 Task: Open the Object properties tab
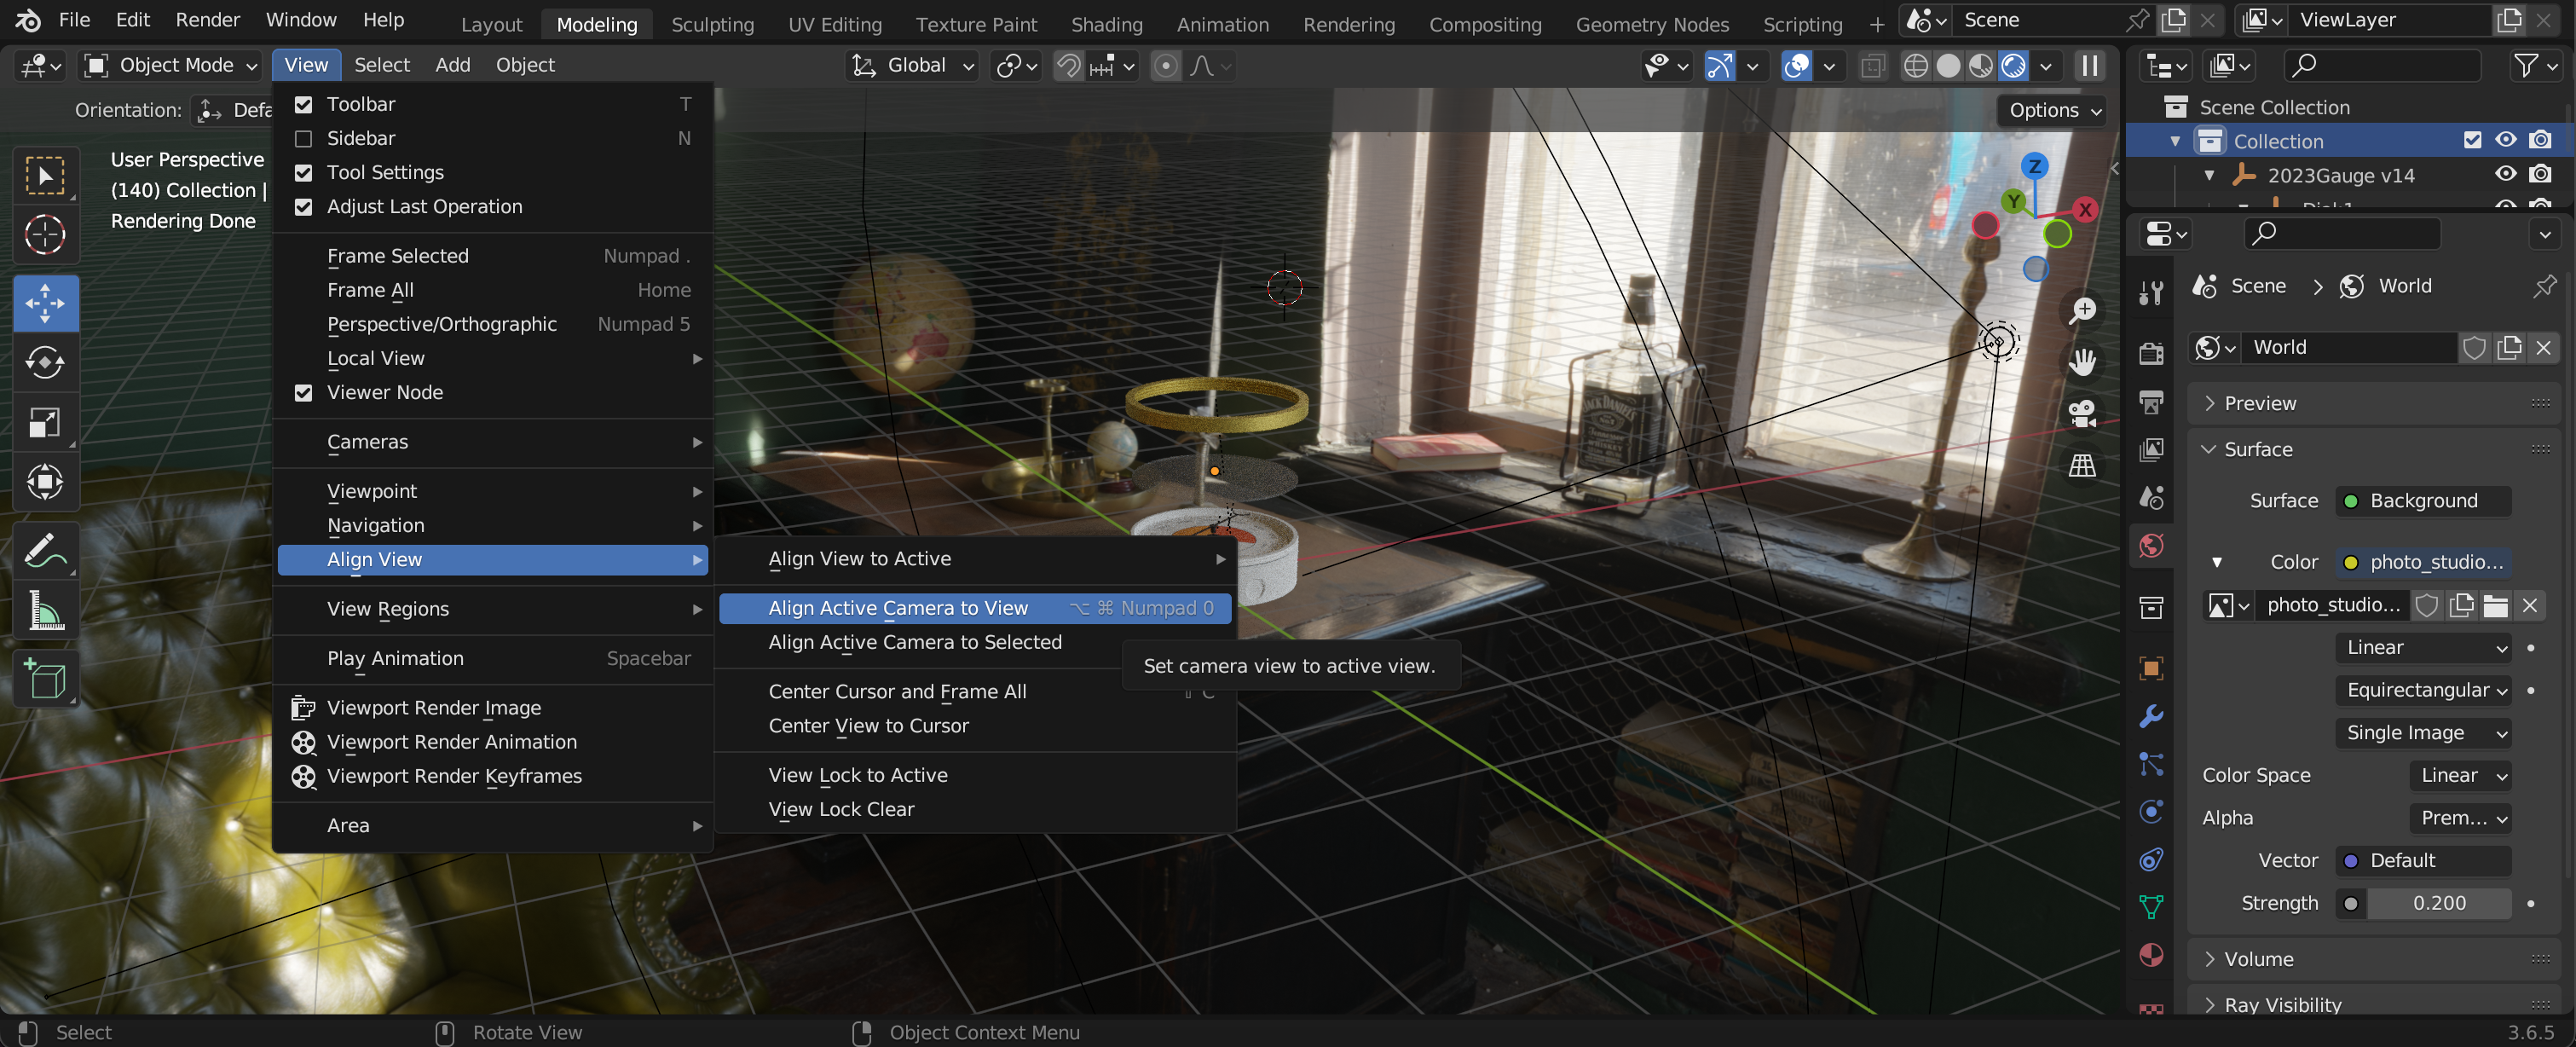pyautogui.click(x=2151, y=668)
